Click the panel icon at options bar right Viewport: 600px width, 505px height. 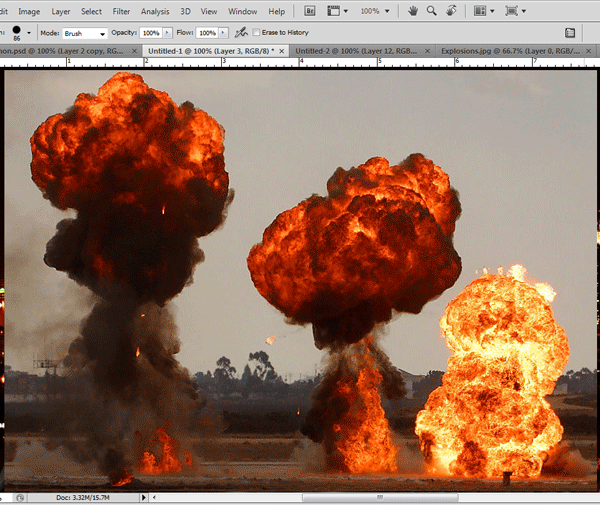(570, 33)
